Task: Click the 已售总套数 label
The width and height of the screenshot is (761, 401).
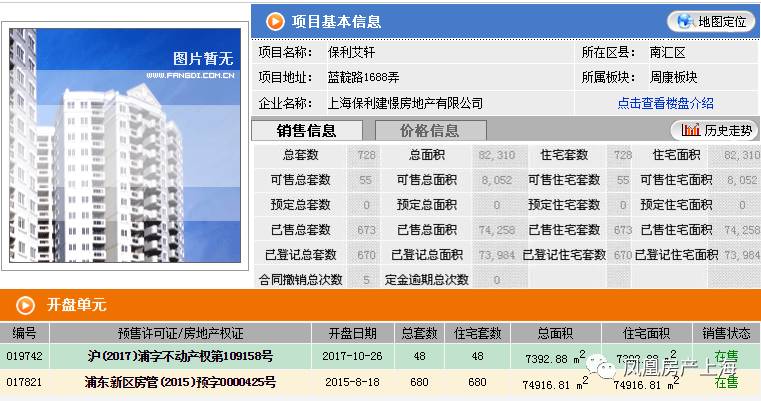Action: 300,230
